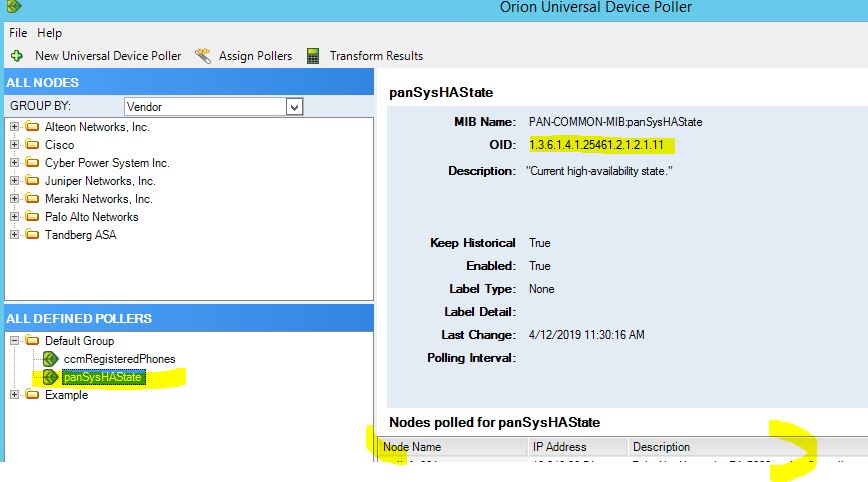The width and height of the screenshot is (868, 482).
Task: Click the Palo Alto Networks folder icon
Action: click(33, 216)
